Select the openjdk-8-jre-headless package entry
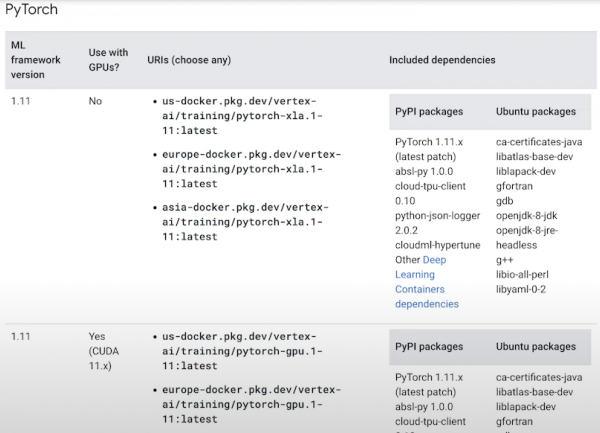The image size is (600, 433). (x=527, y=238)
